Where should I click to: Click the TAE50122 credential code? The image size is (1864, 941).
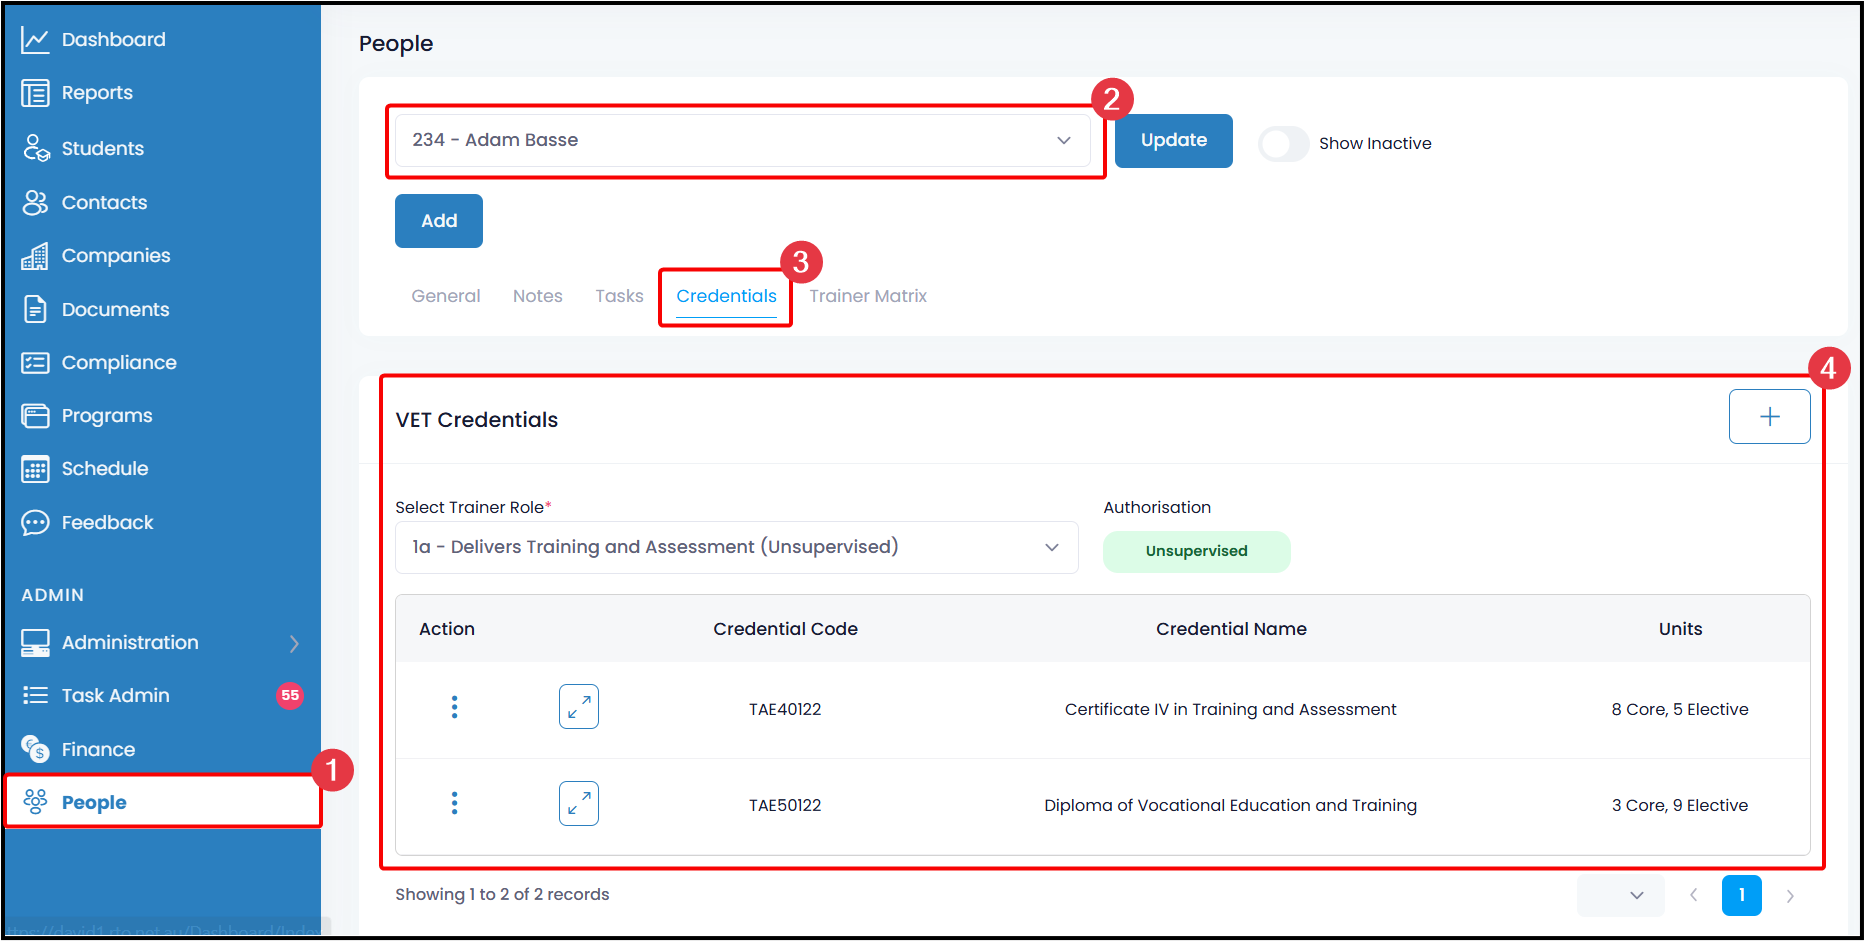tap(785, 806)
